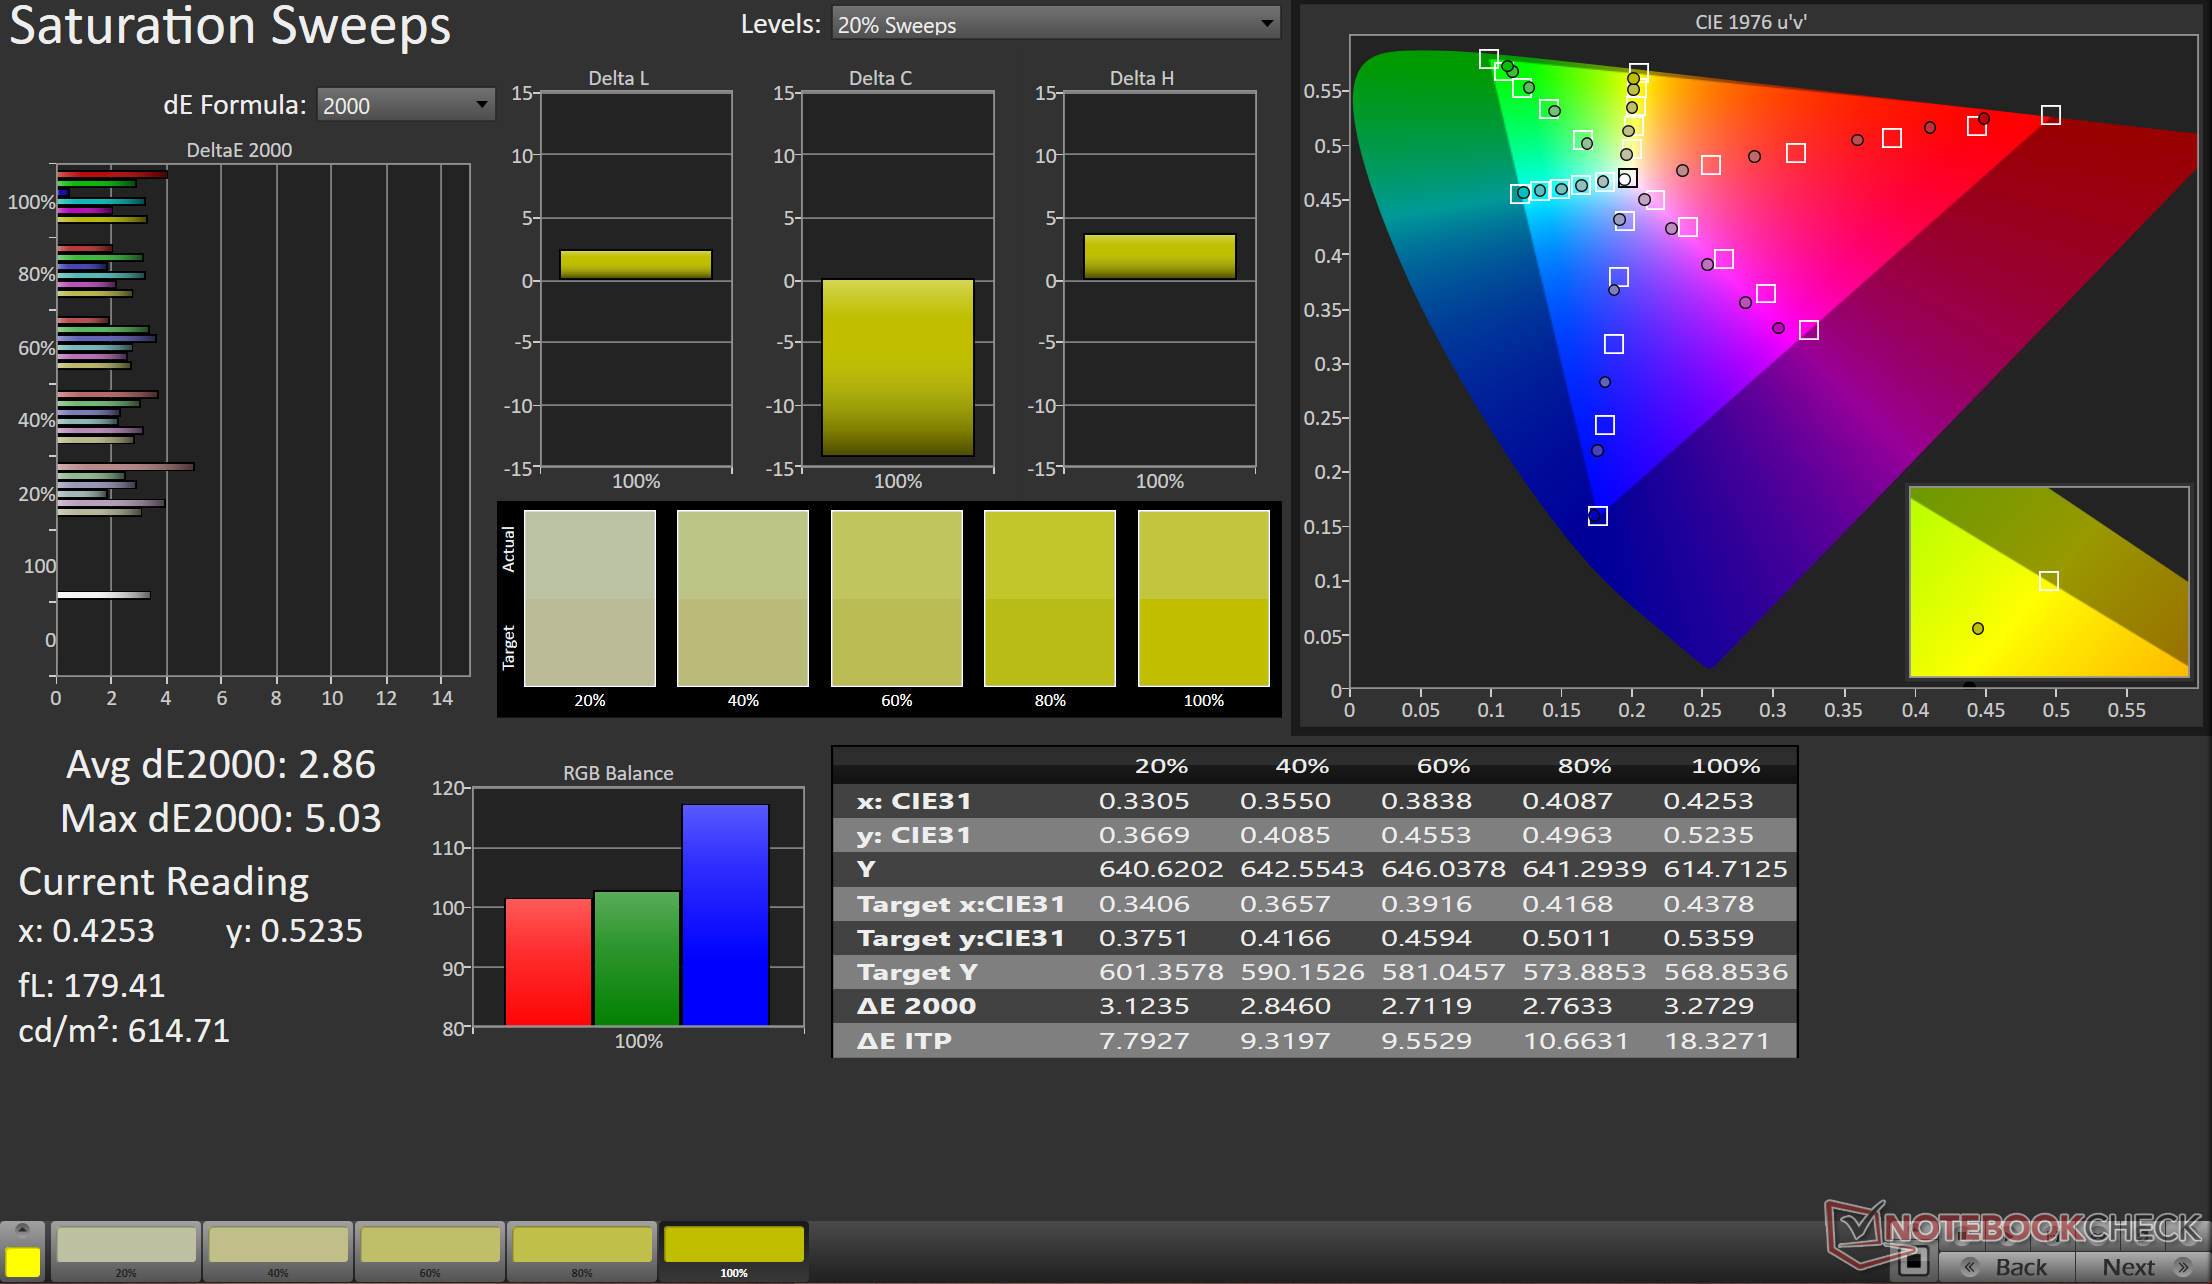Click the stop measurement square icon
This screenshot has height=1284, width=2212.
pos(1913,1262)
